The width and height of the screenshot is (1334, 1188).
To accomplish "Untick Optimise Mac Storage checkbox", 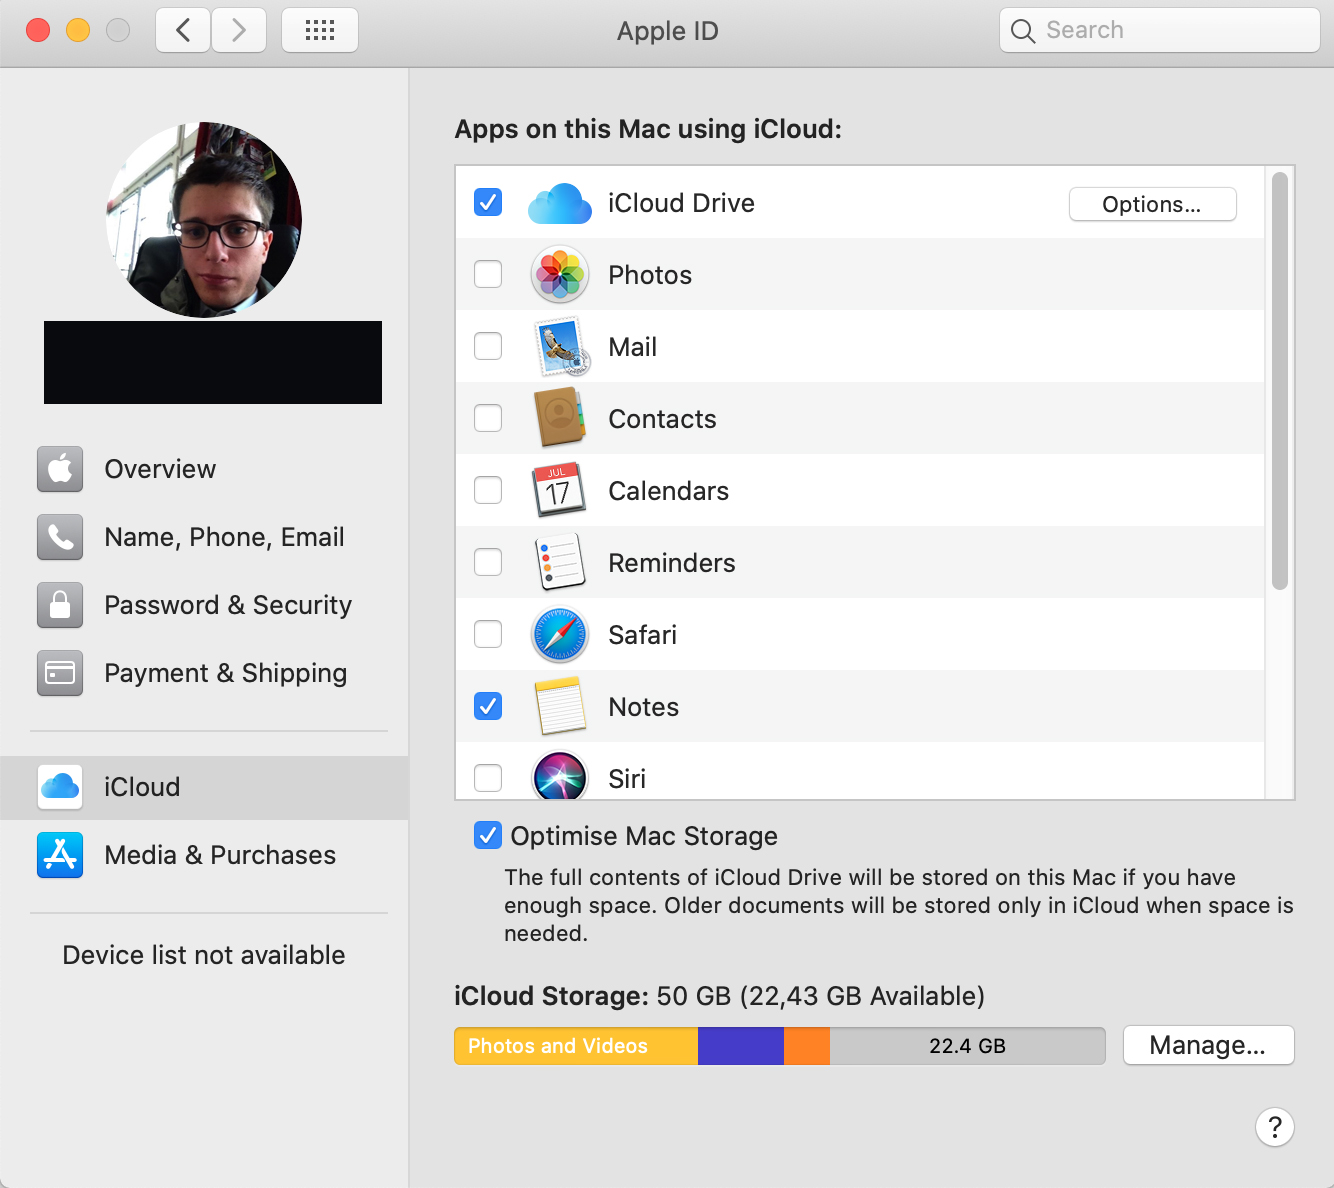I will [488, 835].
